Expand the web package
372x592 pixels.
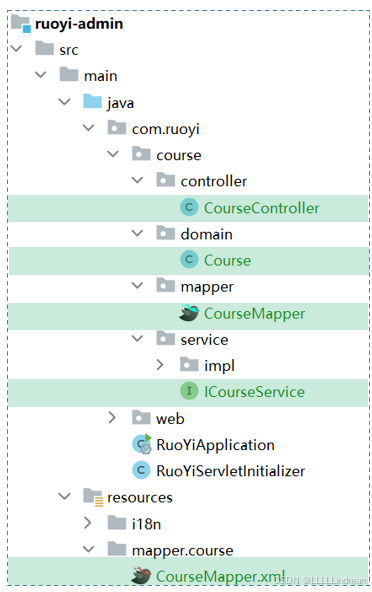111,418
